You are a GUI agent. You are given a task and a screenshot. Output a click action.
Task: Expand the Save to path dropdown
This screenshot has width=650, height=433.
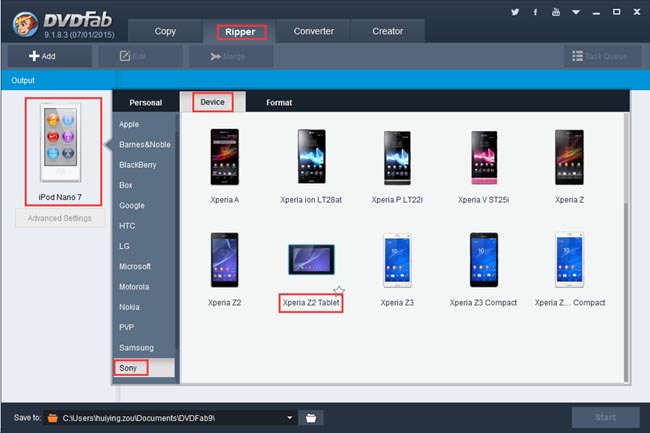click(x=290, y=418)
